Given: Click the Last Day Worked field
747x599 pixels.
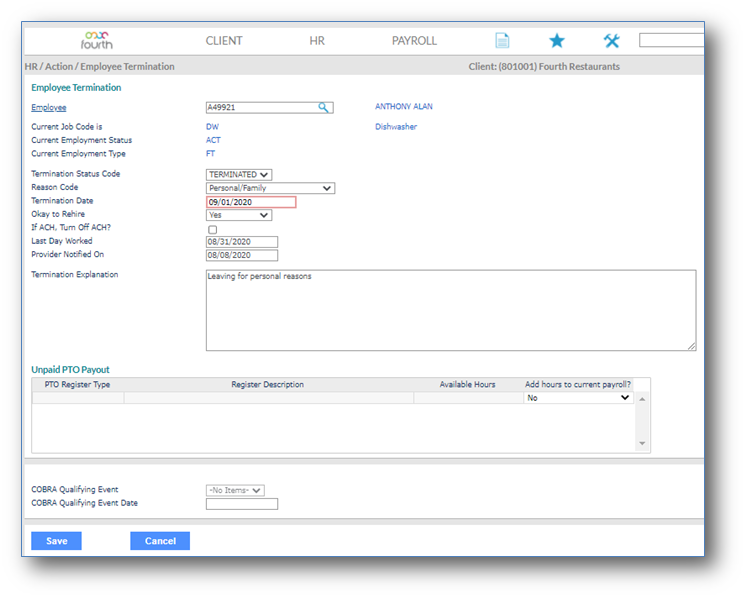Looking at the screenshot, I should click(242, 242).
